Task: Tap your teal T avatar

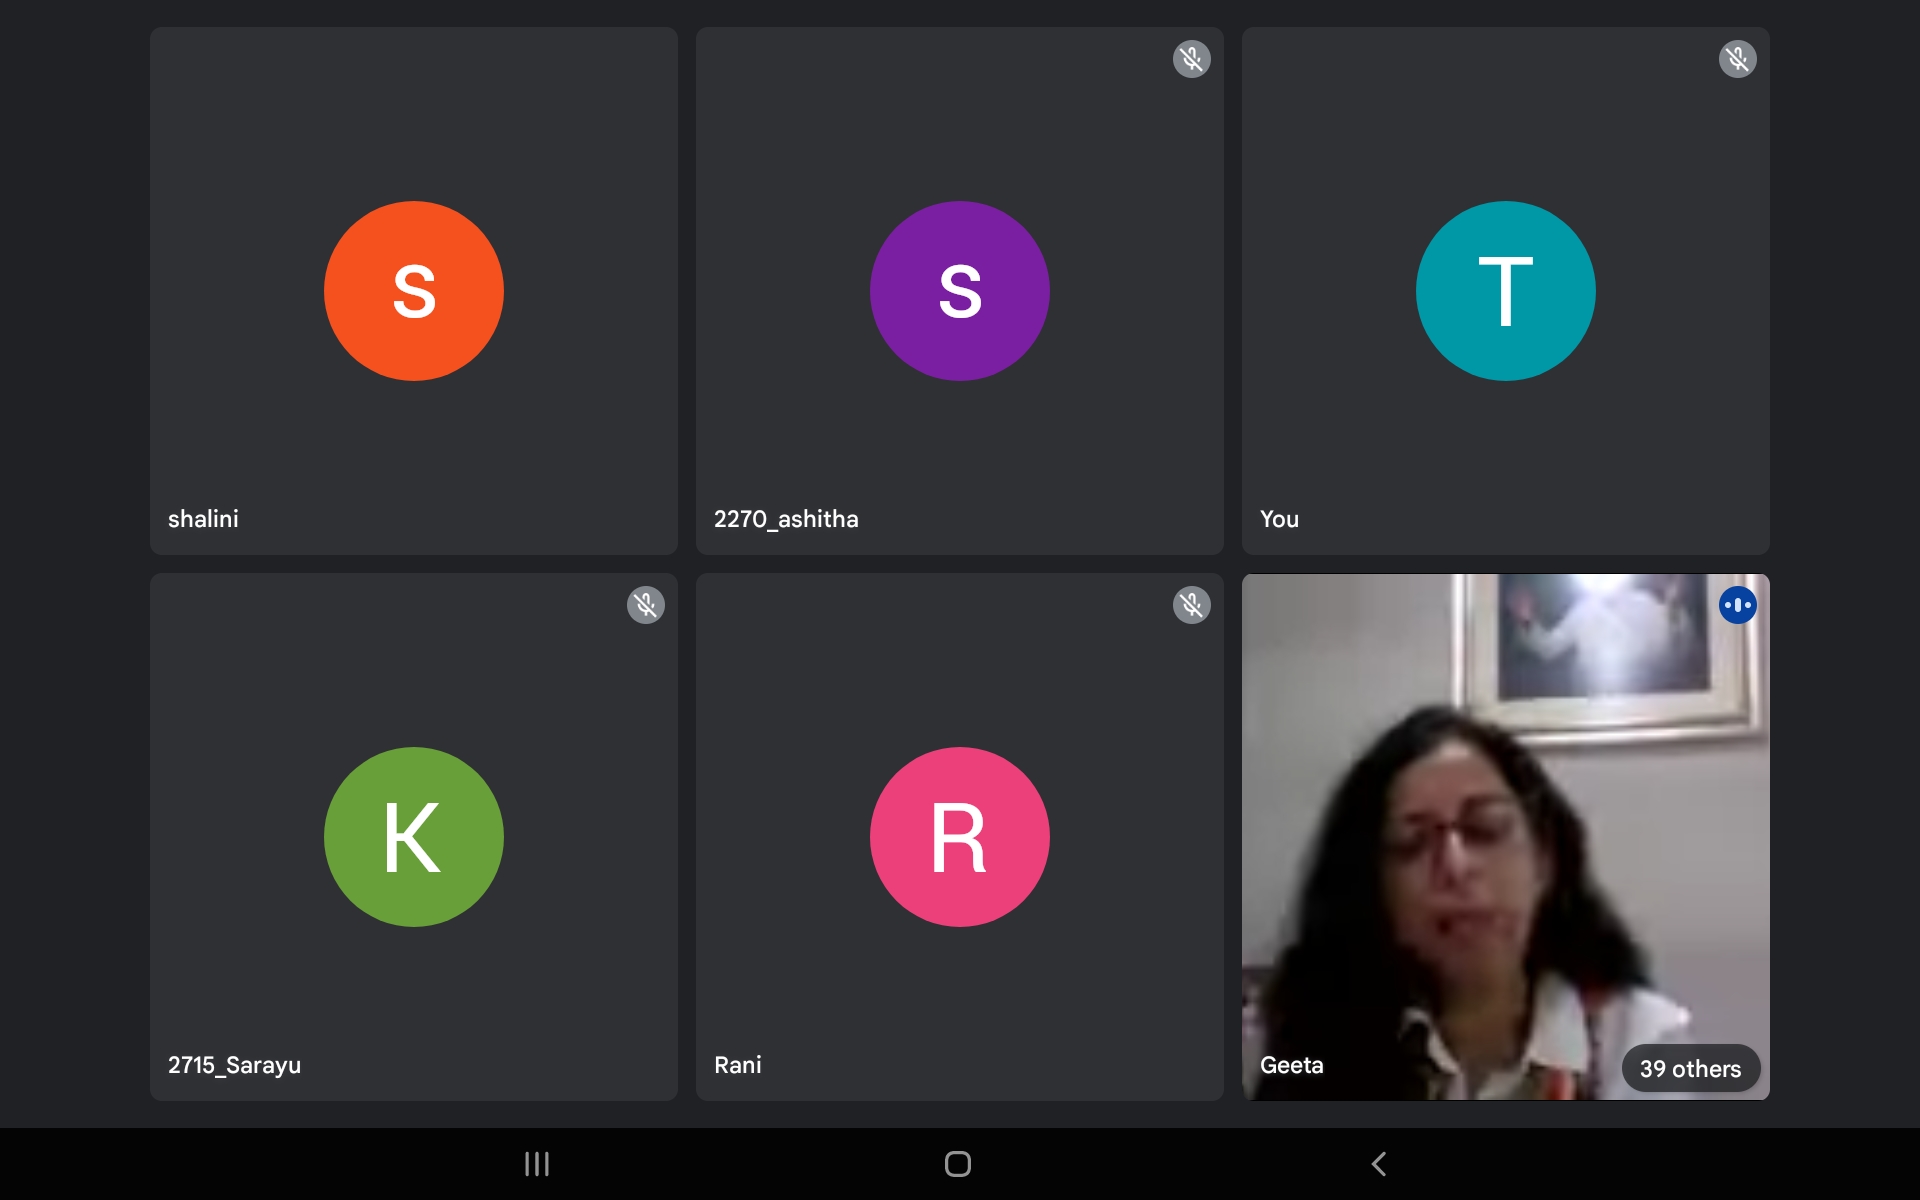Action: [x=1505, y=291]
